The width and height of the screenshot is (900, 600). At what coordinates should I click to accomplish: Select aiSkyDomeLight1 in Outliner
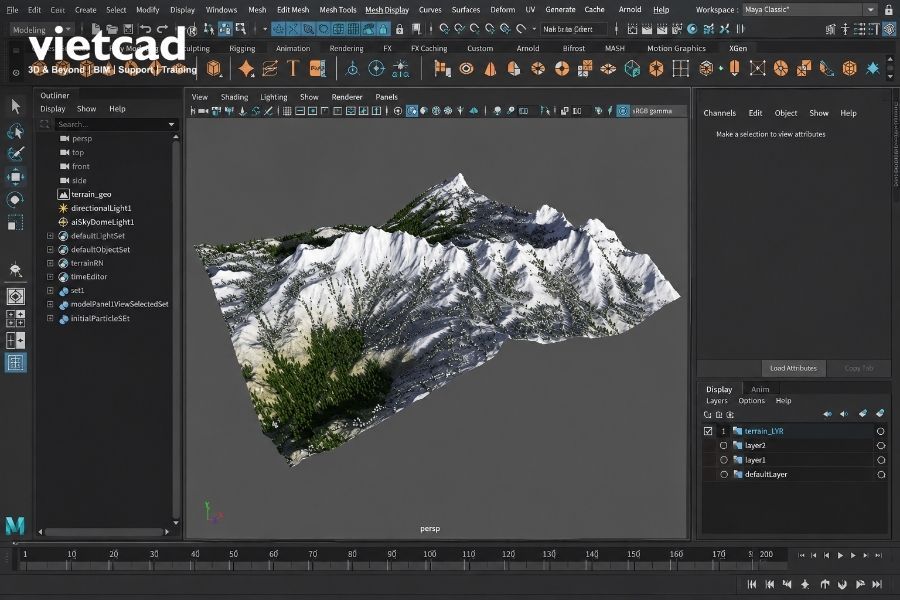click(x=102, y=222)
